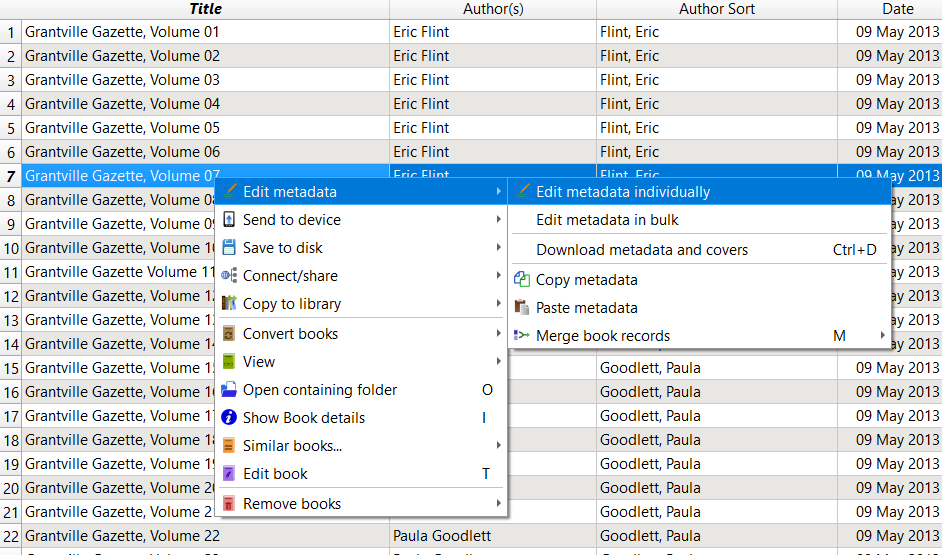Image resolution: width=942 pixels, height=555 pixels.
Task: Click the Copy to library books icon
Action: (229, 304)
